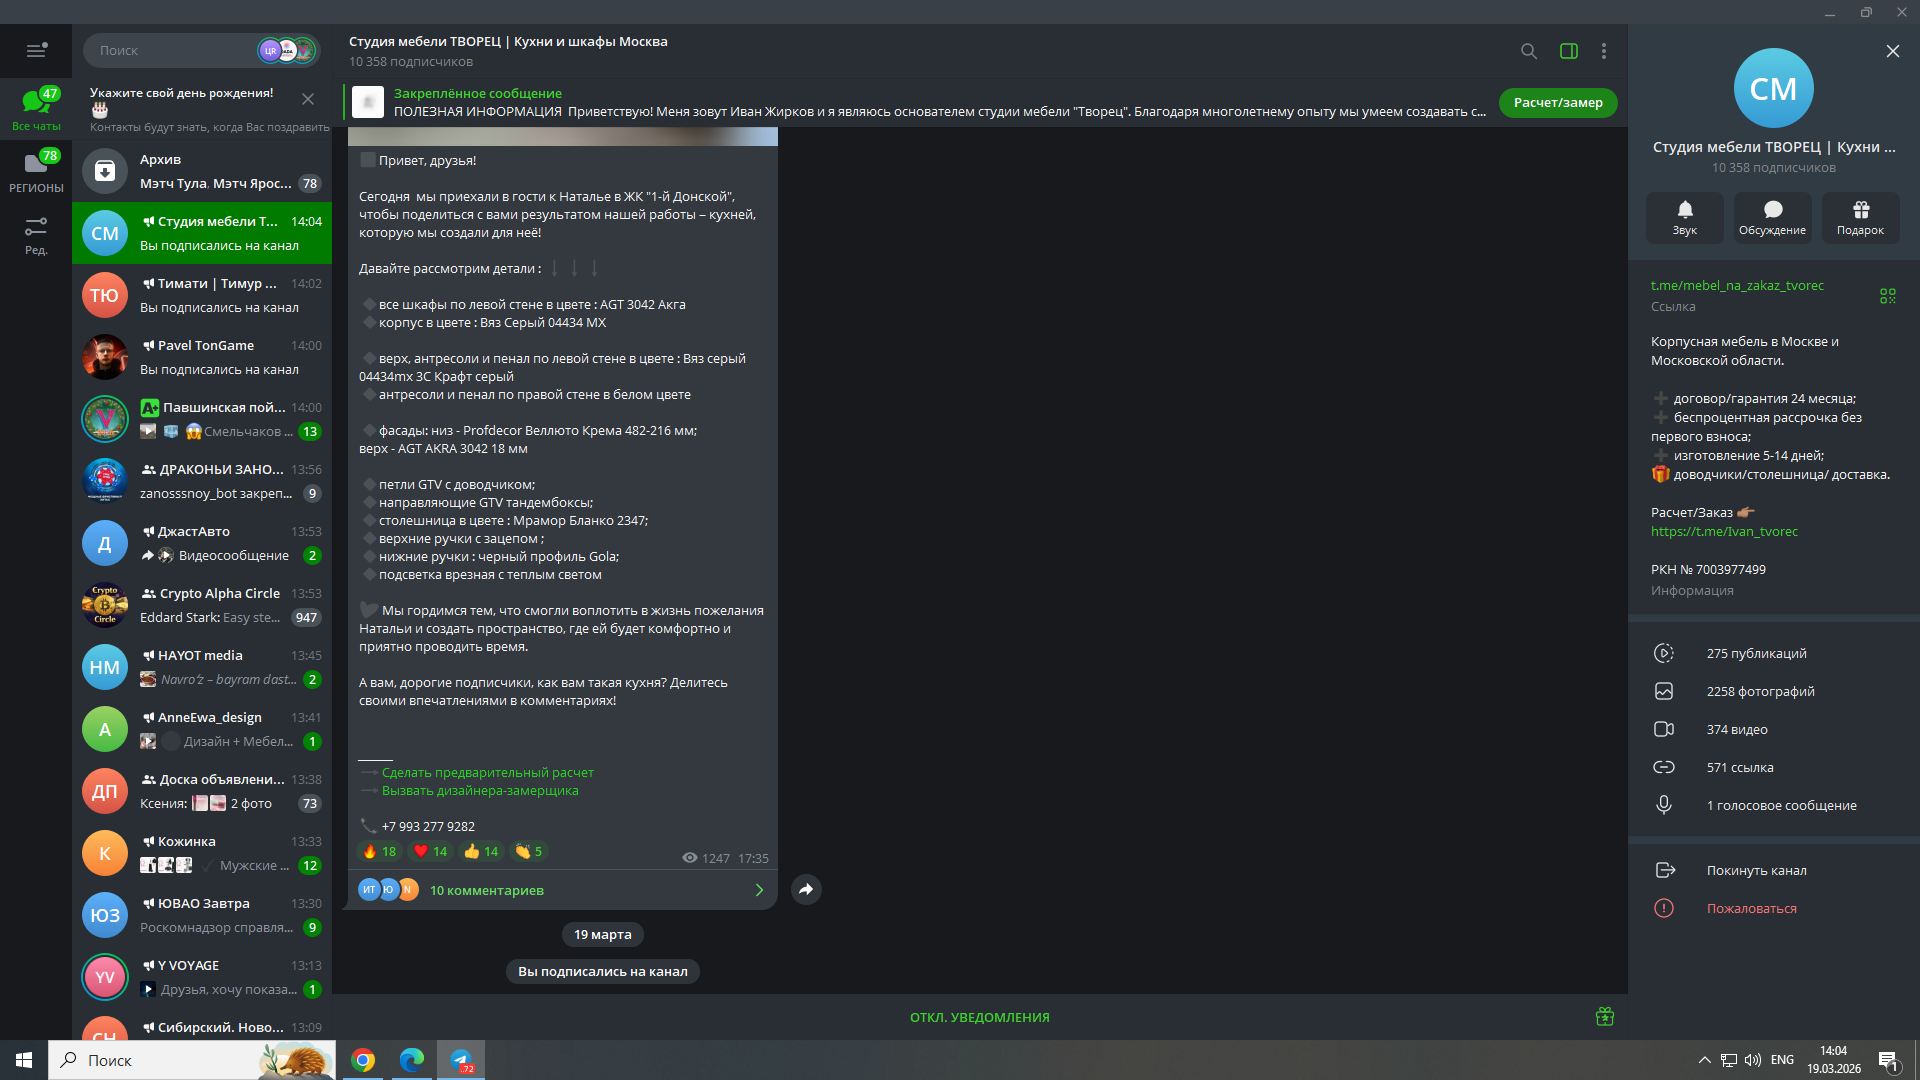Click the search field in chat list
1920x1080 pixels.
coord(170,50)
